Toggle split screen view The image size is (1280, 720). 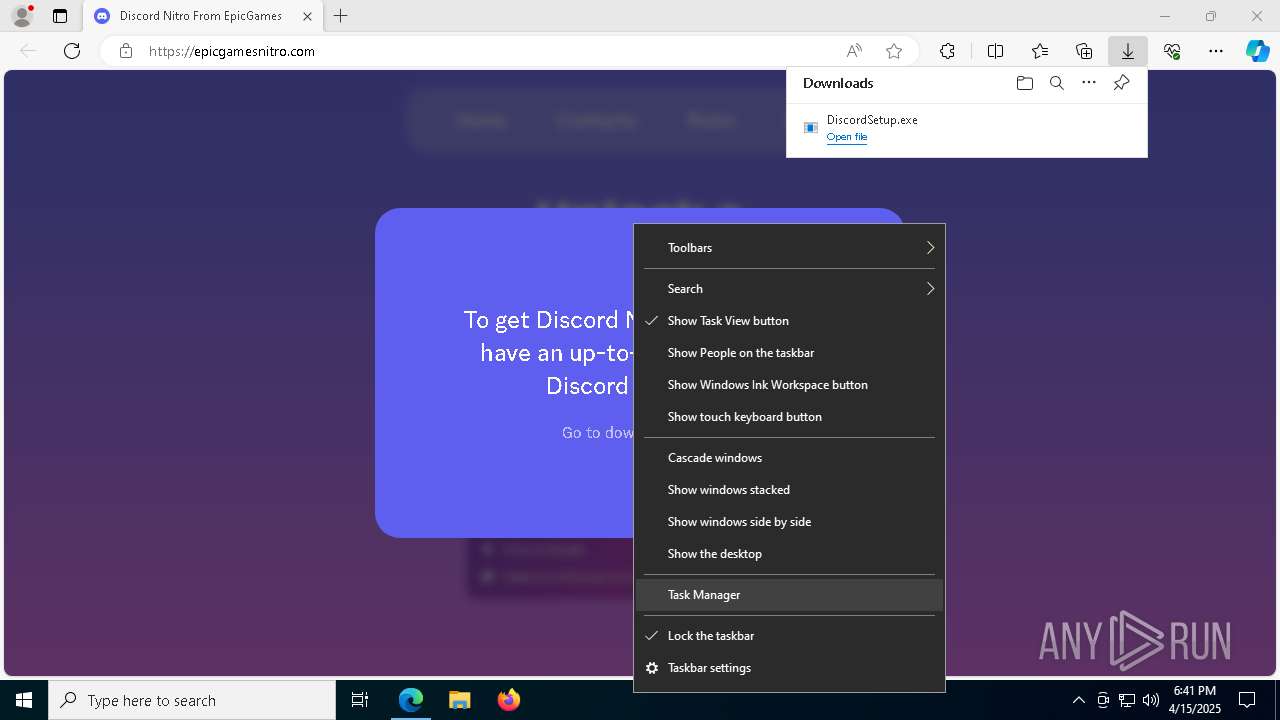point(995,51)
